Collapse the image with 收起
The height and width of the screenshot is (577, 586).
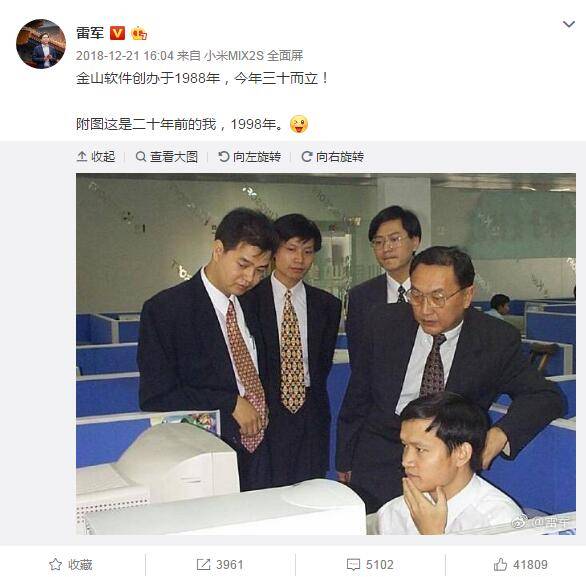[x=96, y=157]
